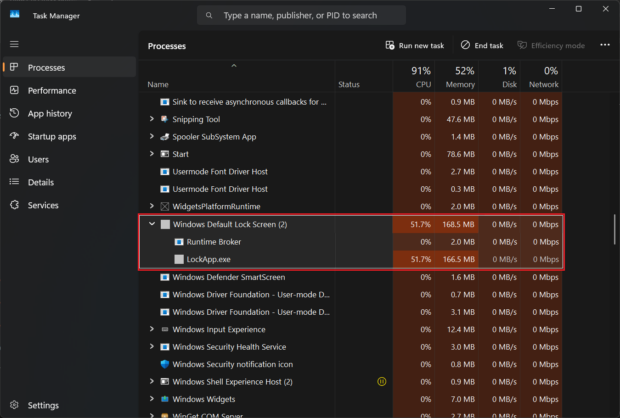The height and width of the screenshot is (418, 620).
Task: Click the search magnifier icon
Action: [209, 15]
